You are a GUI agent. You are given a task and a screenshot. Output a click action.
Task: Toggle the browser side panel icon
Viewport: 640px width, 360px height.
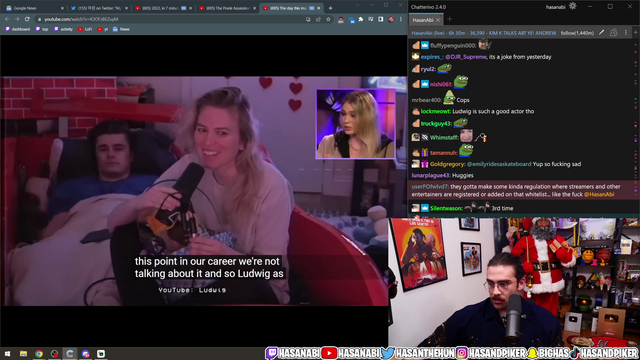pos(381,19)
